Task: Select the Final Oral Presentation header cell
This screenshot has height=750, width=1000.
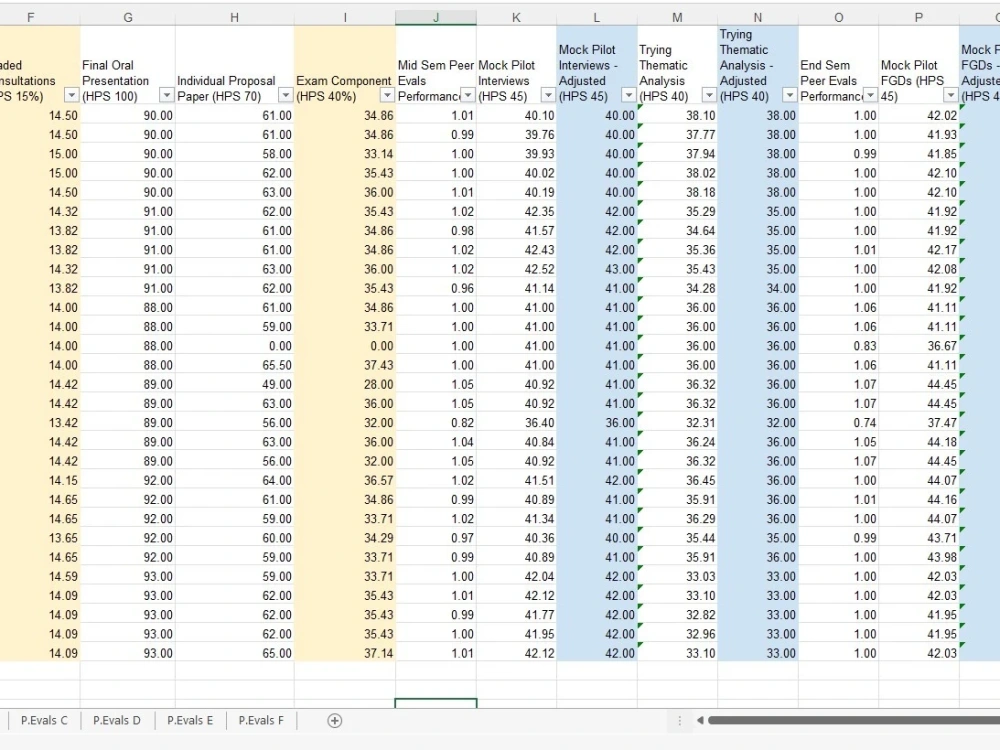Action: [x=128, y=66]
